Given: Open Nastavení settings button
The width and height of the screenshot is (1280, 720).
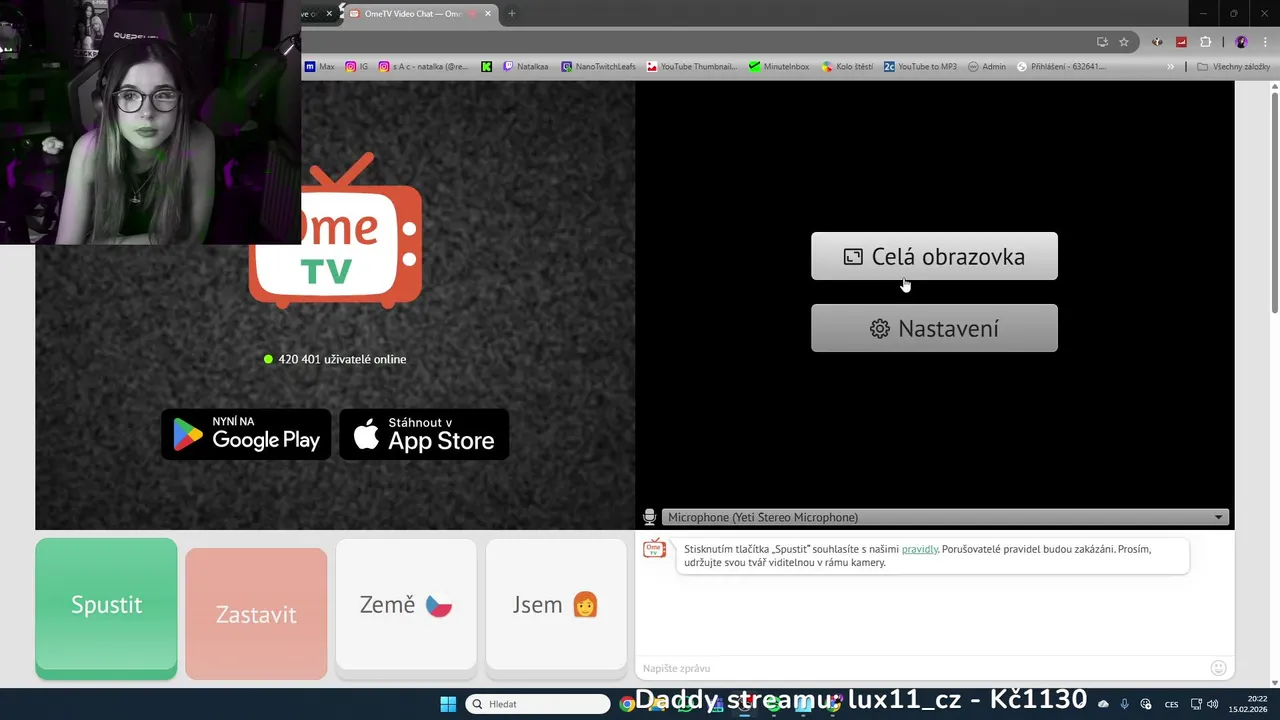Looking at the screenshot, I should [934, 328].
